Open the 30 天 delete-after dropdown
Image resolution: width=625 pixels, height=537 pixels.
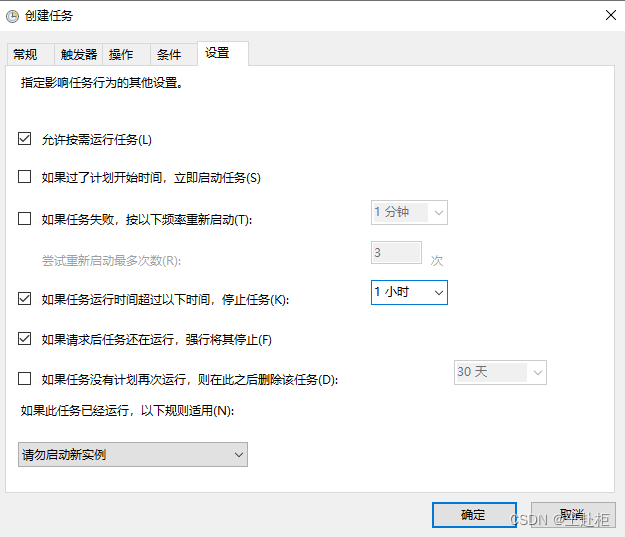(500, 372)
